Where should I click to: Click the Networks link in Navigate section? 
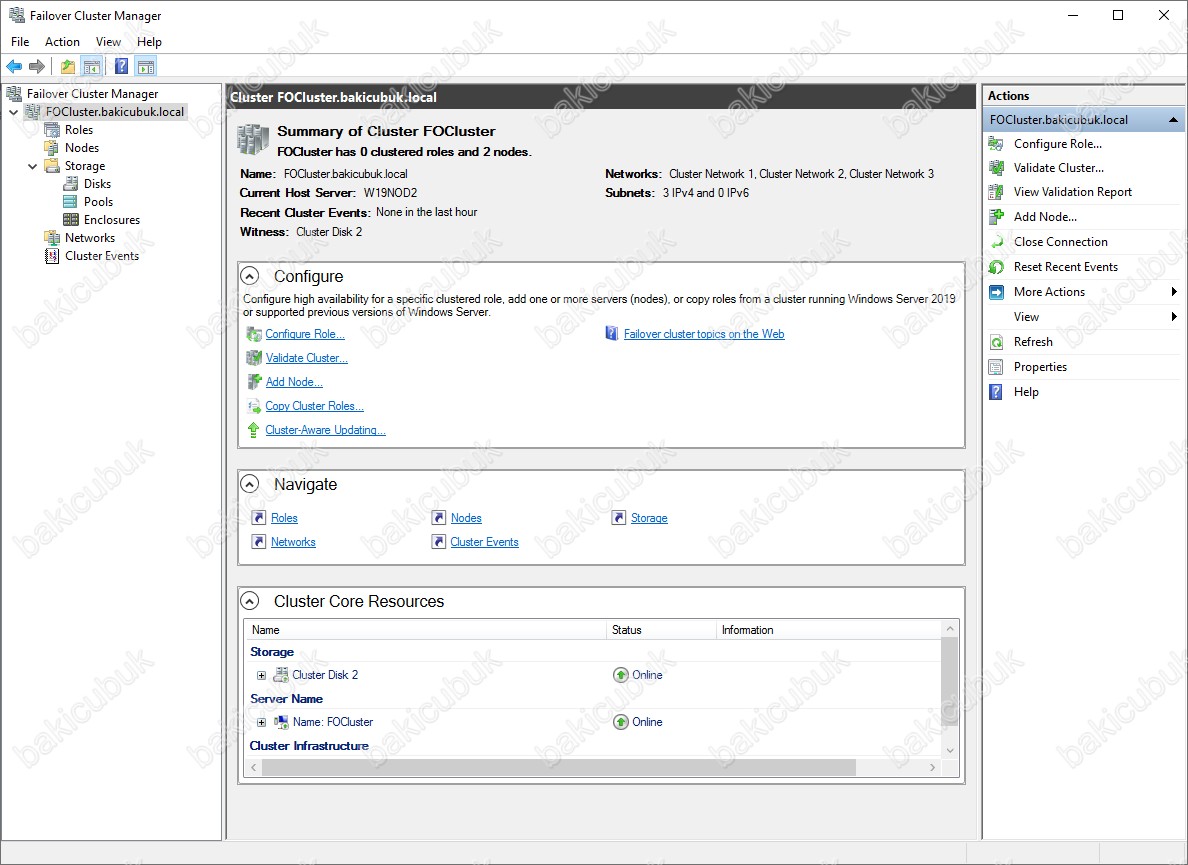[293, 542]
